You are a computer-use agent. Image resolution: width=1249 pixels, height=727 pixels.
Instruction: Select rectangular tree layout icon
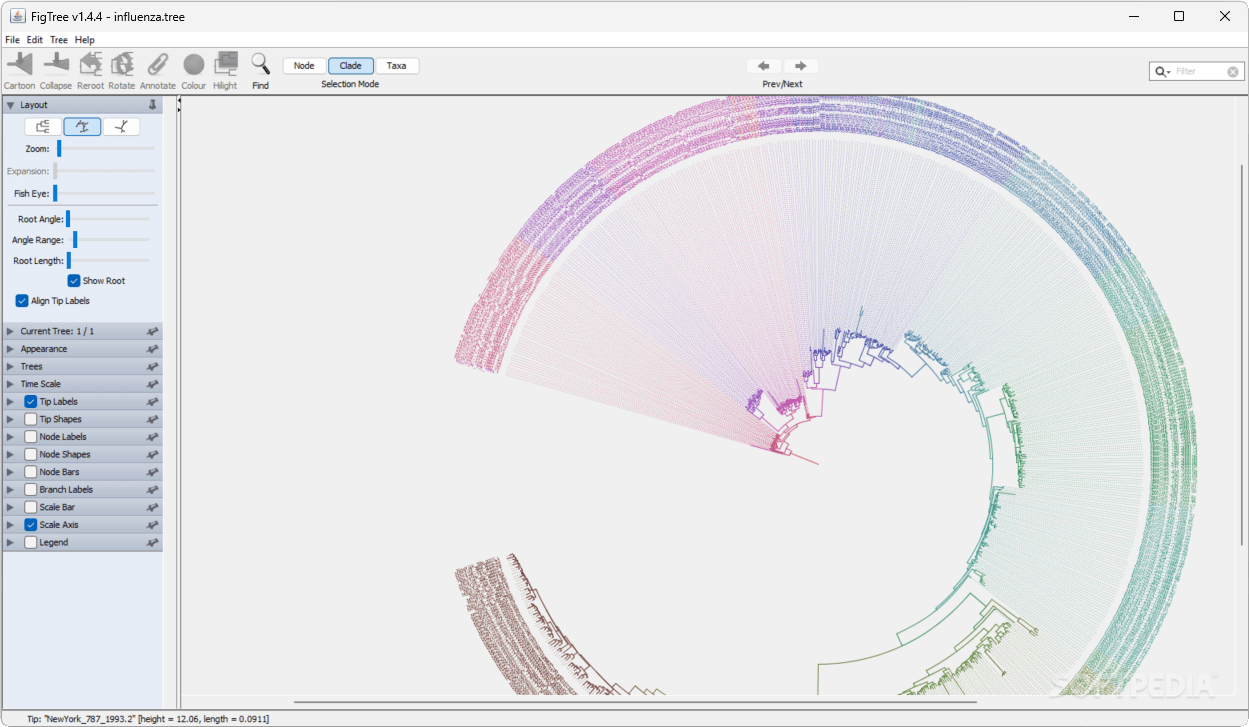43,126
